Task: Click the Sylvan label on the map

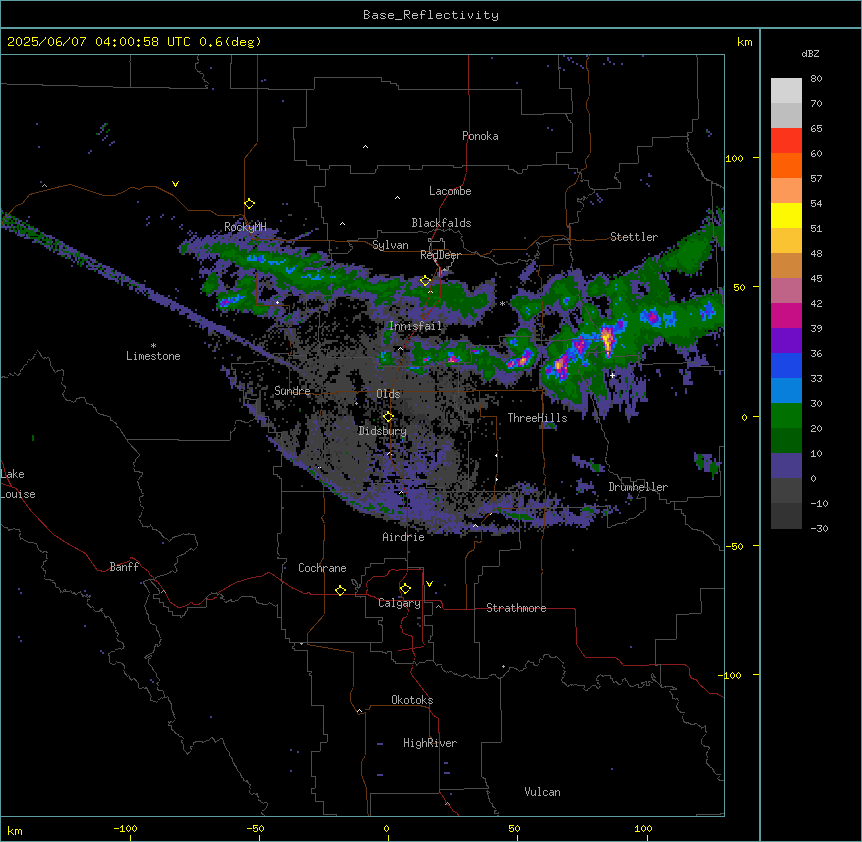Action: coord(390,245)
